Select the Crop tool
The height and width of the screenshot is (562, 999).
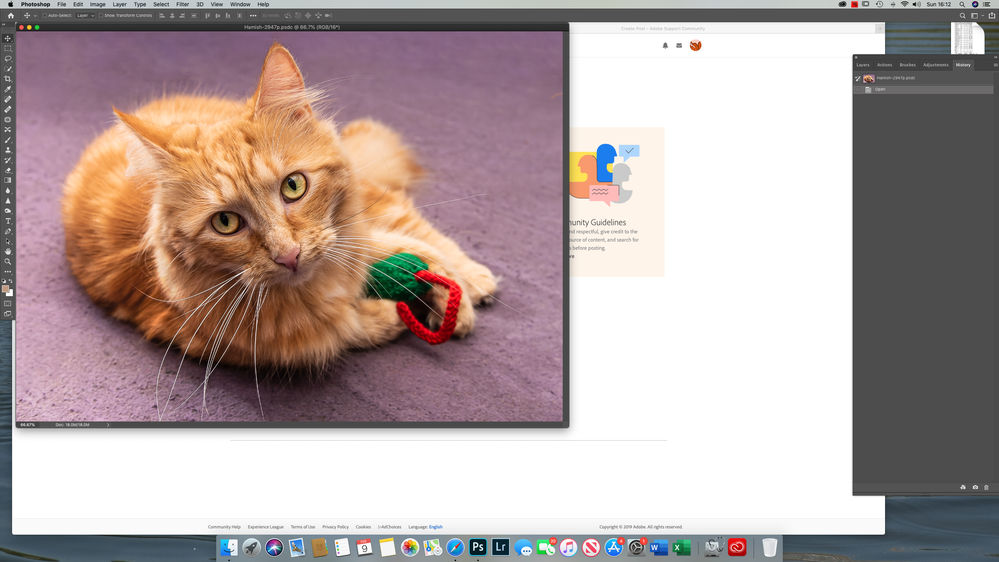pos(8,79)
